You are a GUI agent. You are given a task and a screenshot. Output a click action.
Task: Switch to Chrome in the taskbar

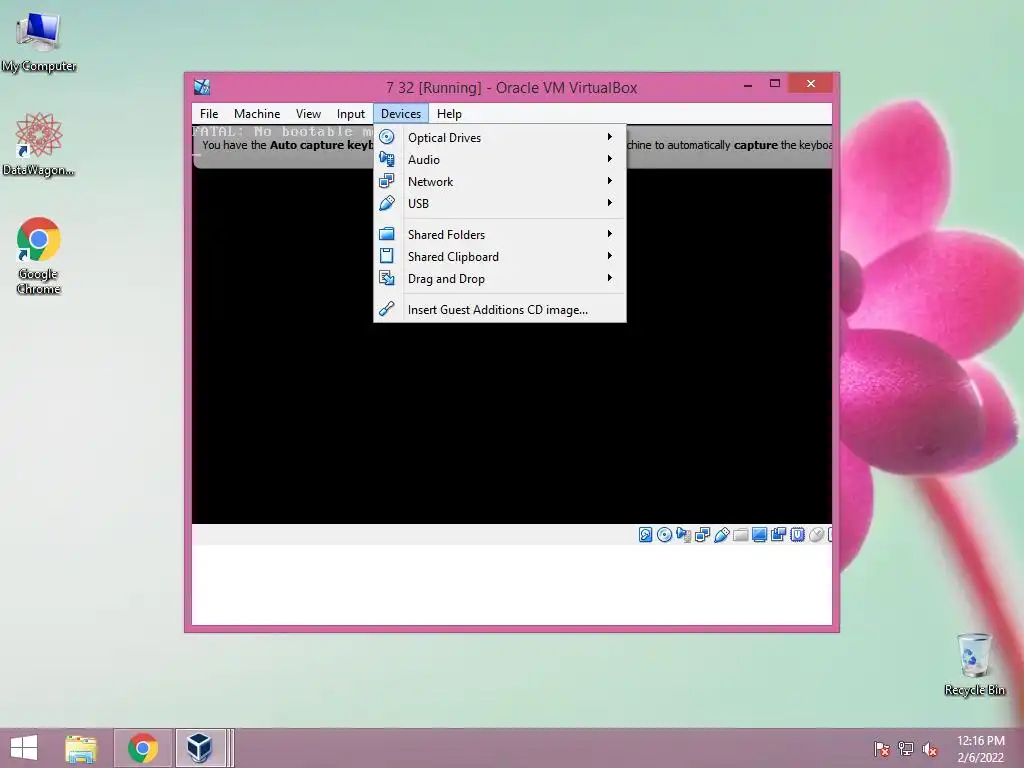coord(143,748)
